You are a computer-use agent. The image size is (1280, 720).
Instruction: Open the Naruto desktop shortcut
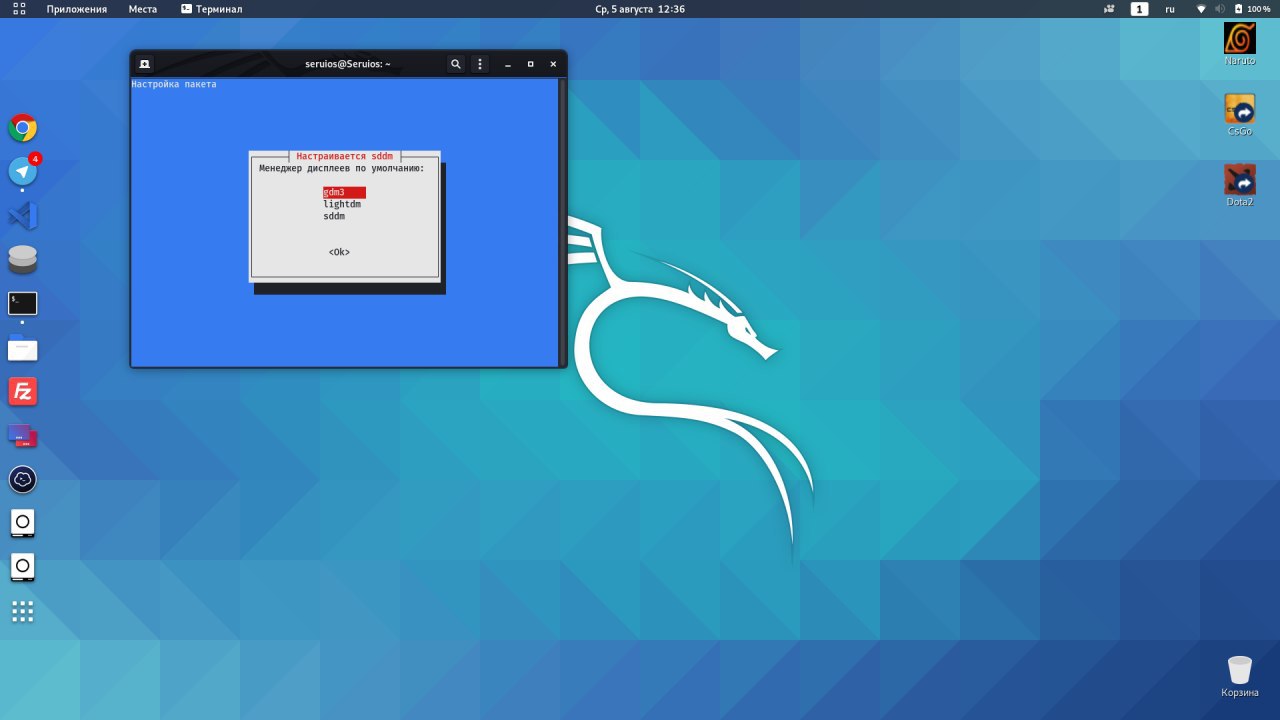[x=1240, y=44]
